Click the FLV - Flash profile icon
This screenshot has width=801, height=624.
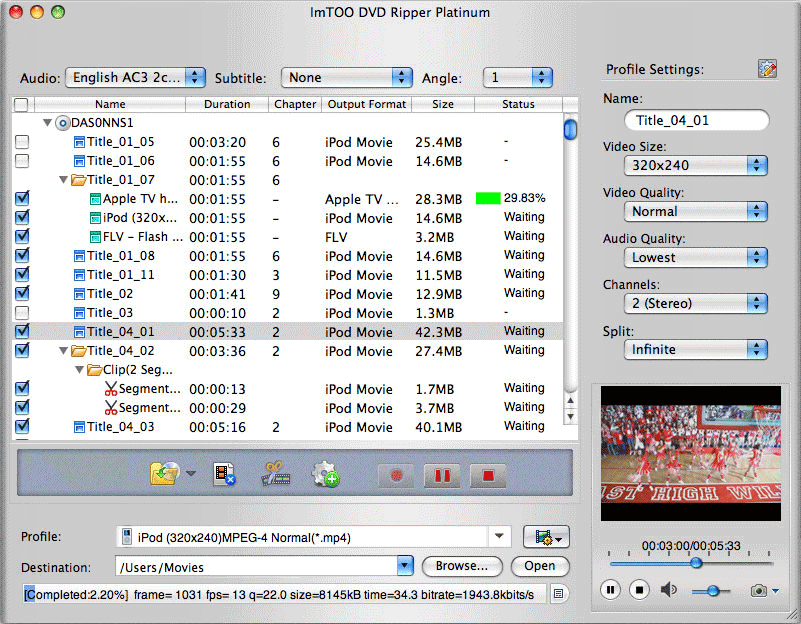(95, 237)
